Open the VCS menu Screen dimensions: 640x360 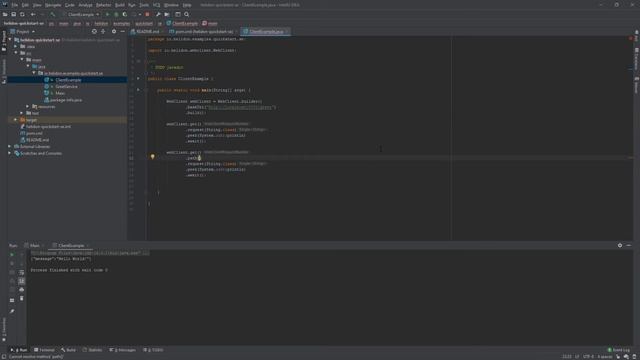click(x=156, y=5)
